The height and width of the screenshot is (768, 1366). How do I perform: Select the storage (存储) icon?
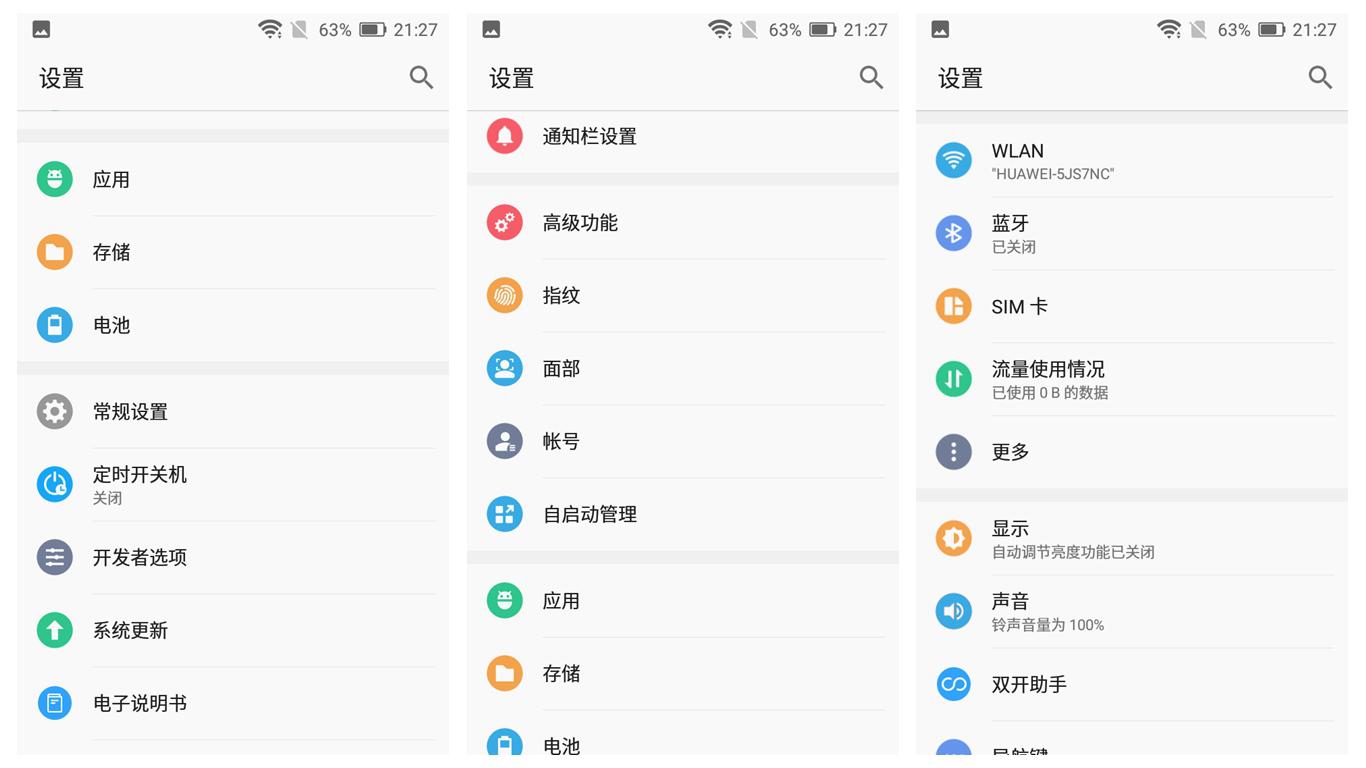point(55,252)
